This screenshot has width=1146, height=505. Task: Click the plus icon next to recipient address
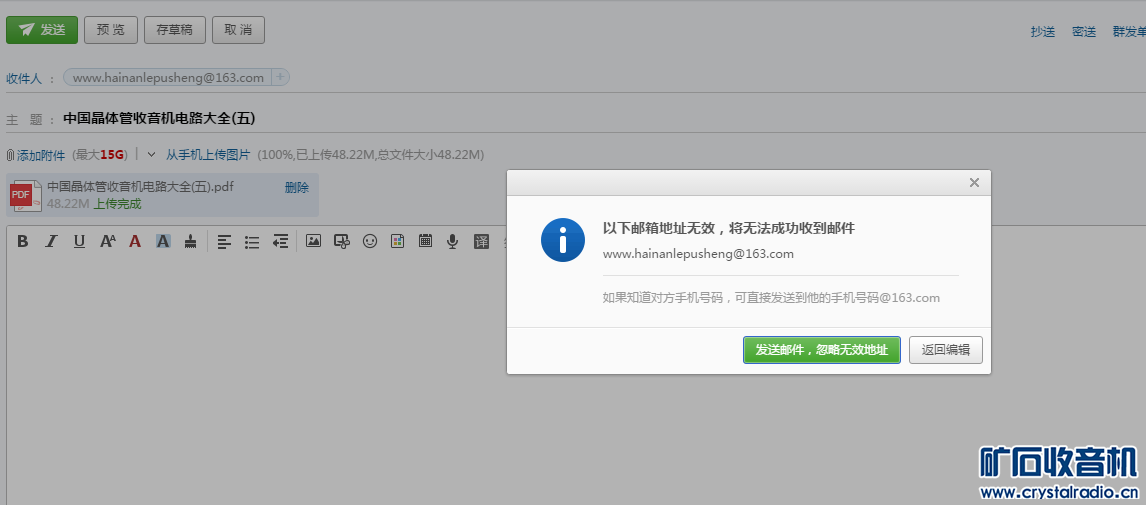[281, 77]
